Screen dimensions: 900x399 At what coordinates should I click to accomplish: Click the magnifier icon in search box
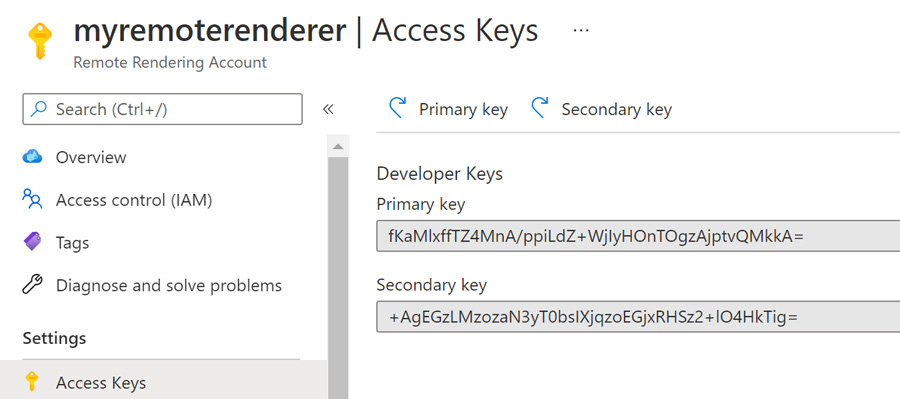(x=38, y=109)
